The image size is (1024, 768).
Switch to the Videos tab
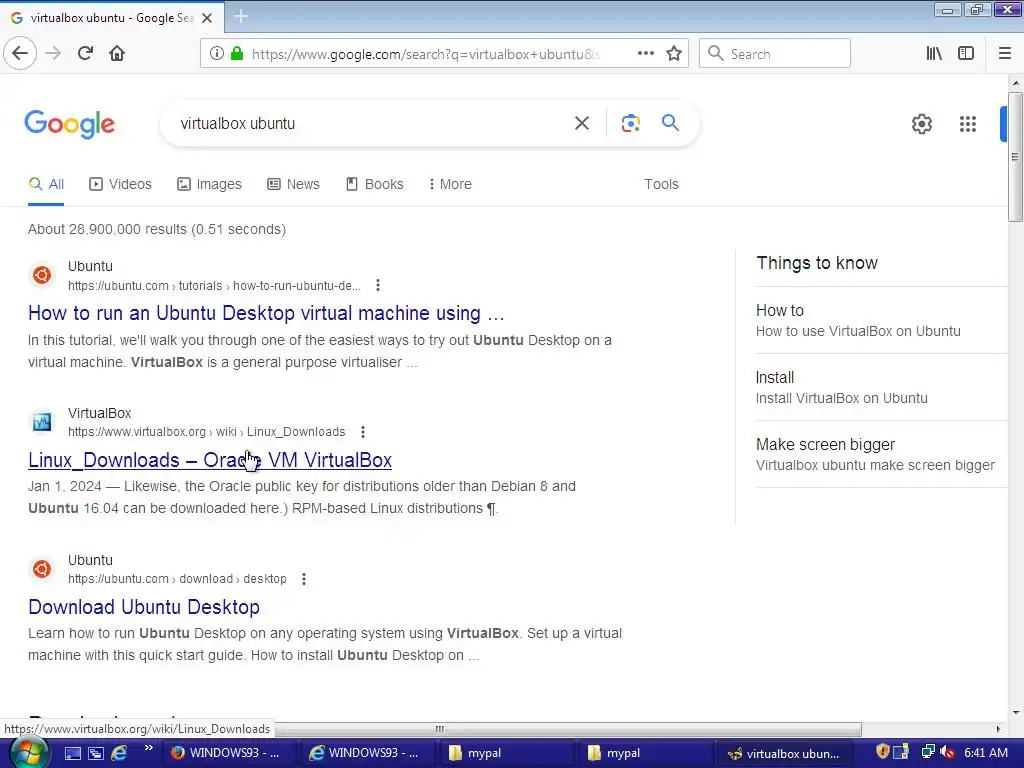(120, 184)
